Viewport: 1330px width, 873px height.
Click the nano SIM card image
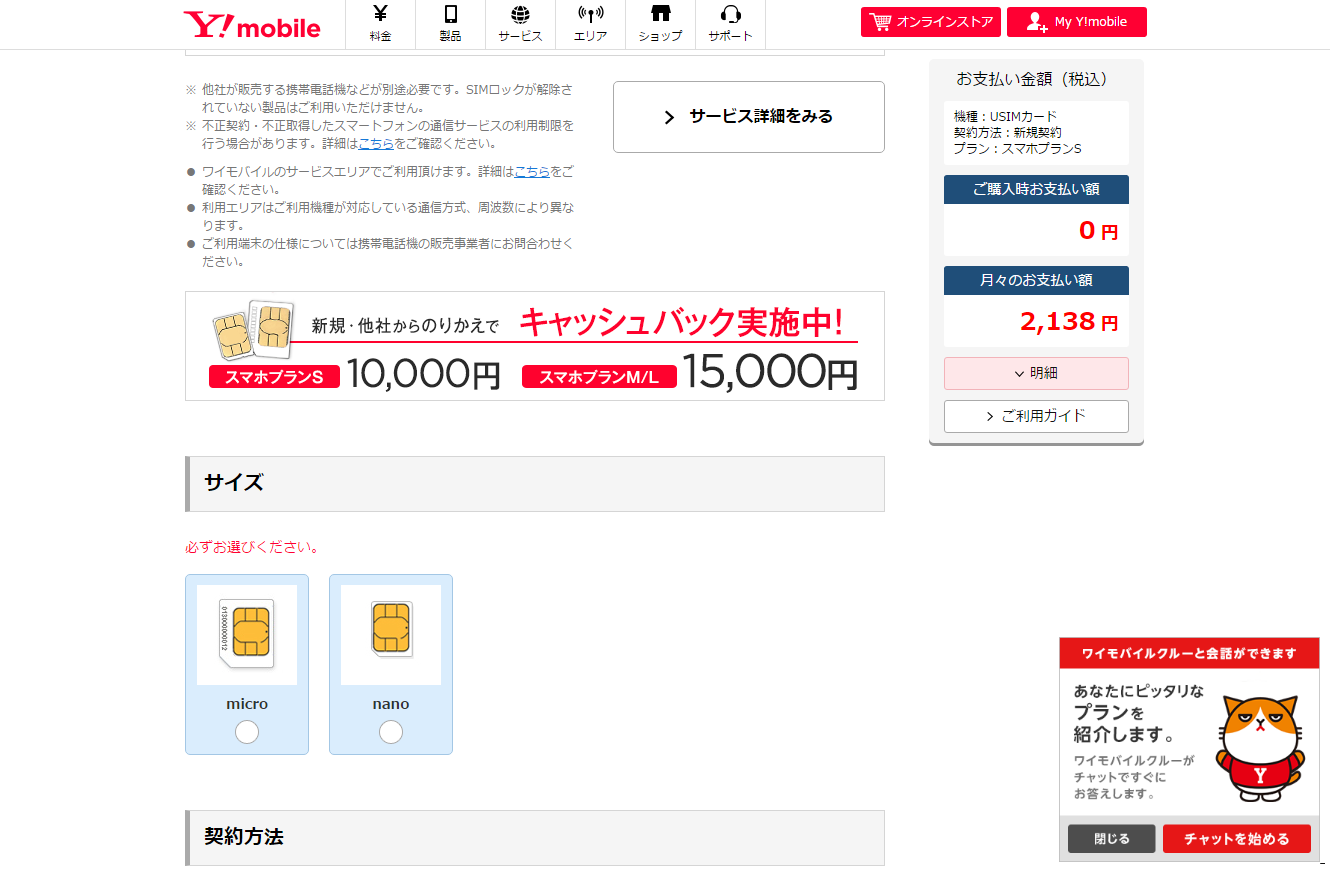coord(391,635)
